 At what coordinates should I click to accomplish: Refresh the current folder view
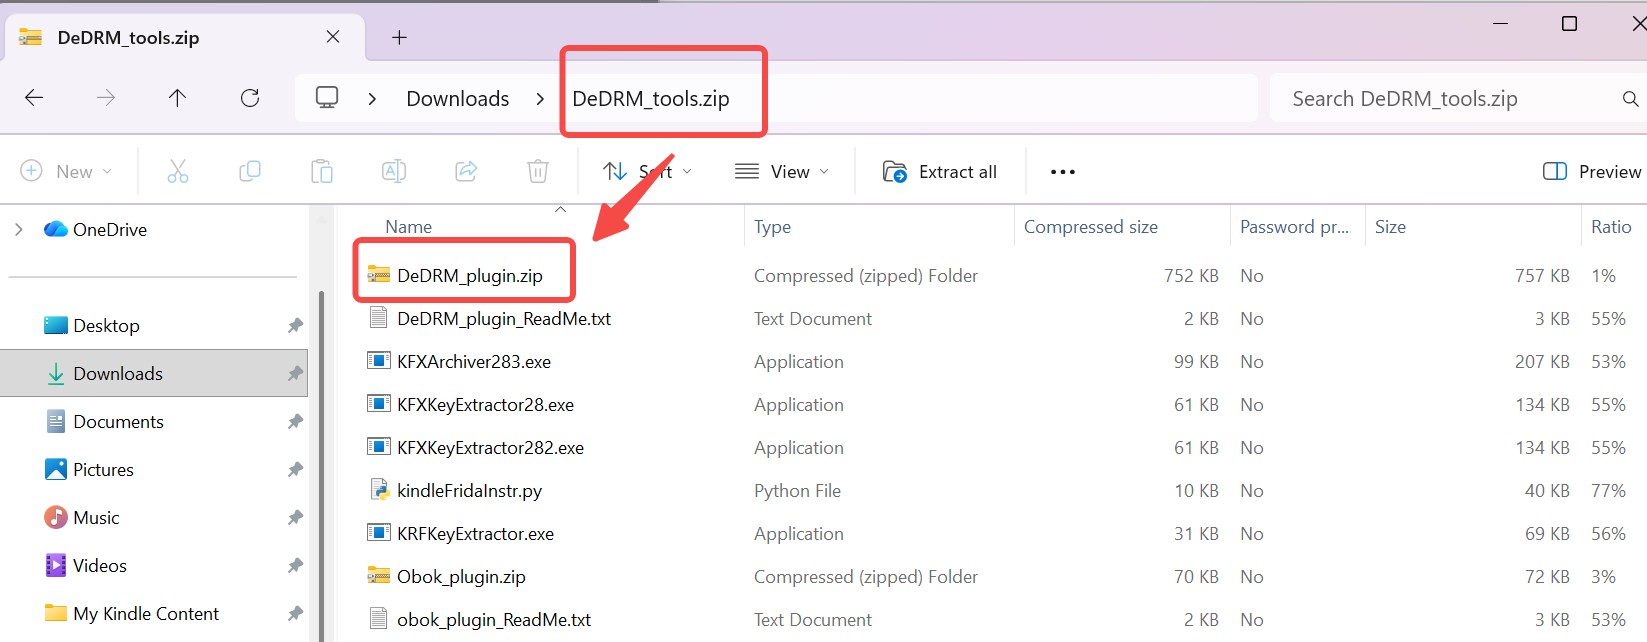(x=250, y=98)
